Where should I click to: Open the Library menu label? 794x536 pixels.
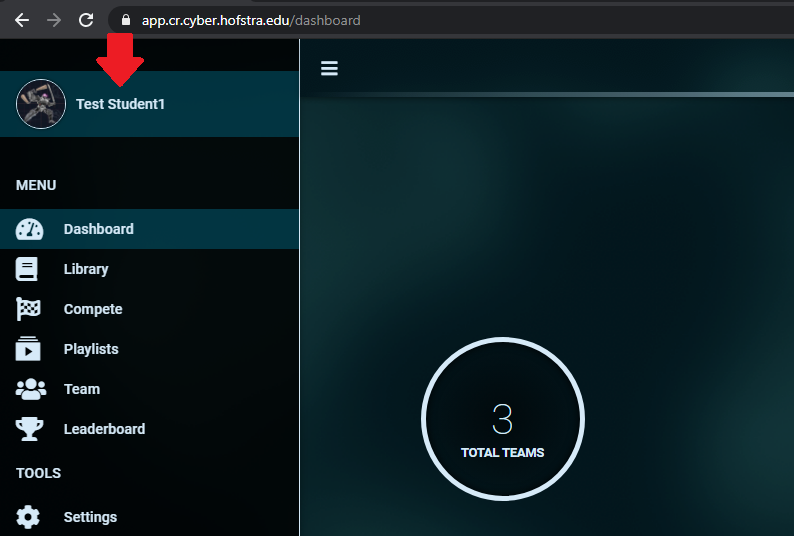[86, 269]
